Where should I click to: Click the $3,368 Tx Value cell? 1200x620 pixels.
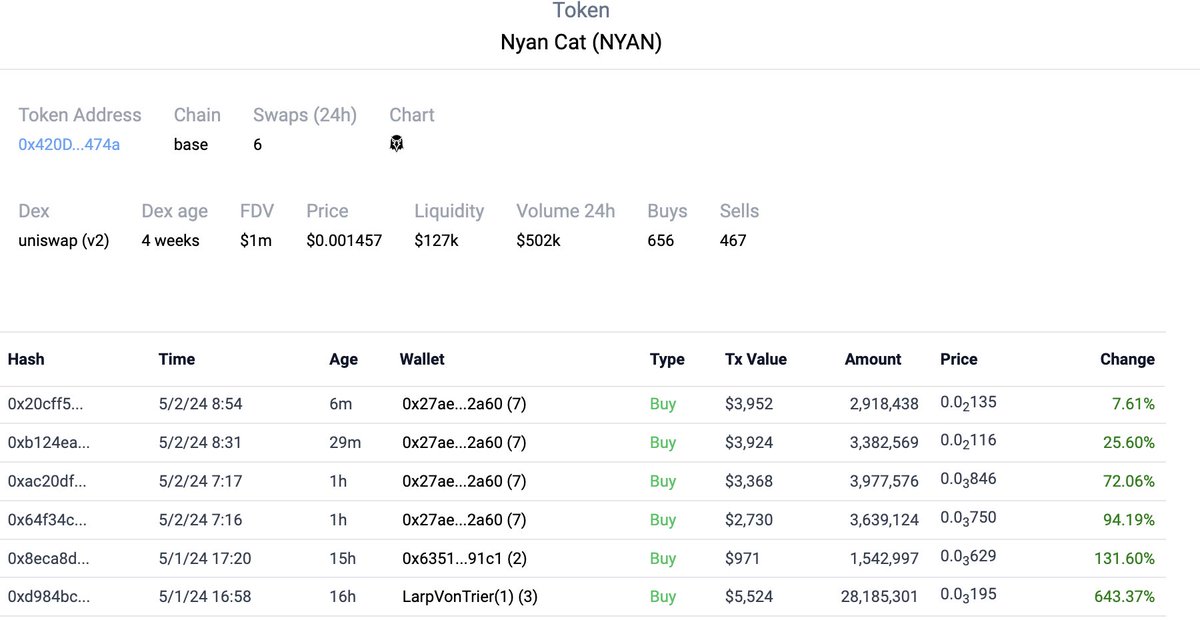coord(749,481)
